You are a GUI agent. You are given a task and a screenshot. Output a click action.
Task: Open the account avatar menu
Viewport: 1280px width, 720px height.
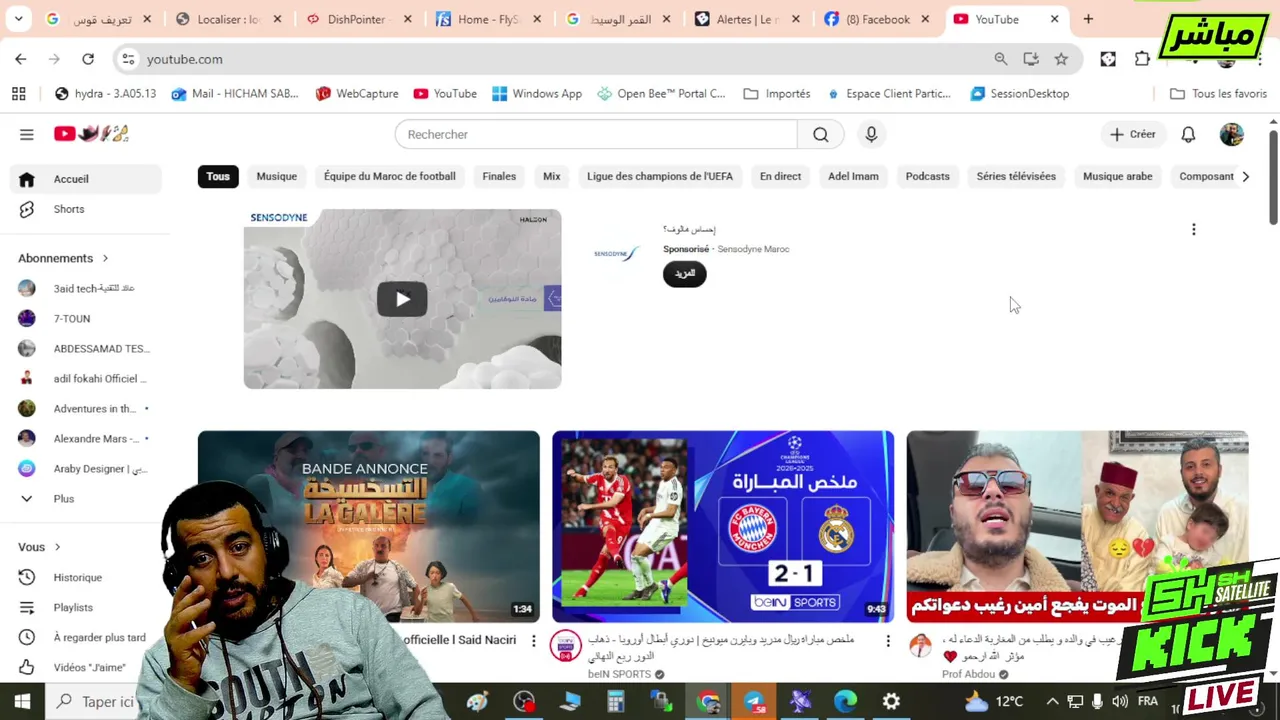coord(1231,134)
